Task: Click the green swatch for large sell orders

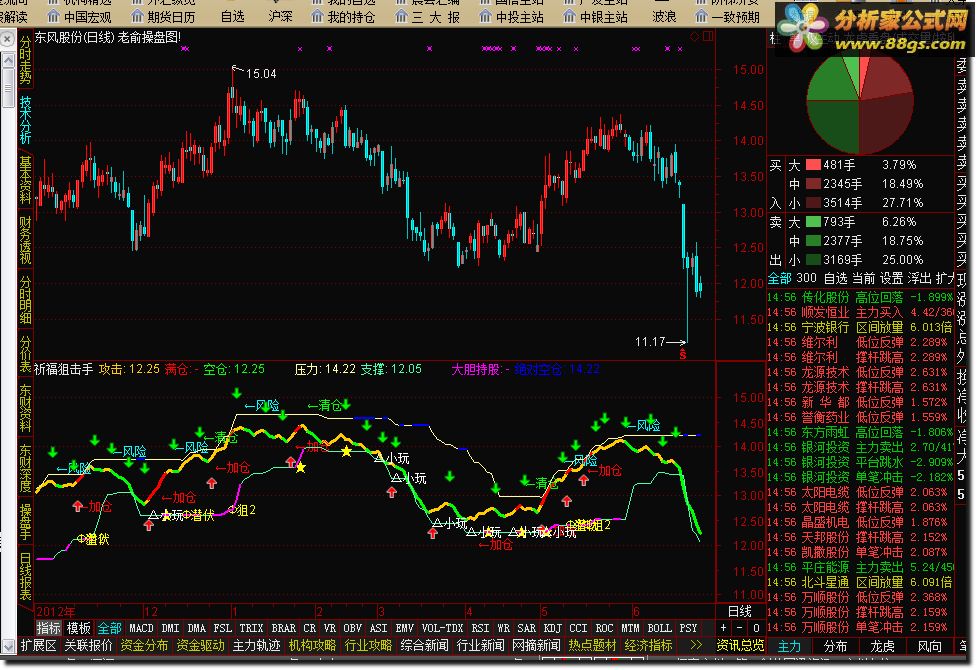Action: [813, 221]
